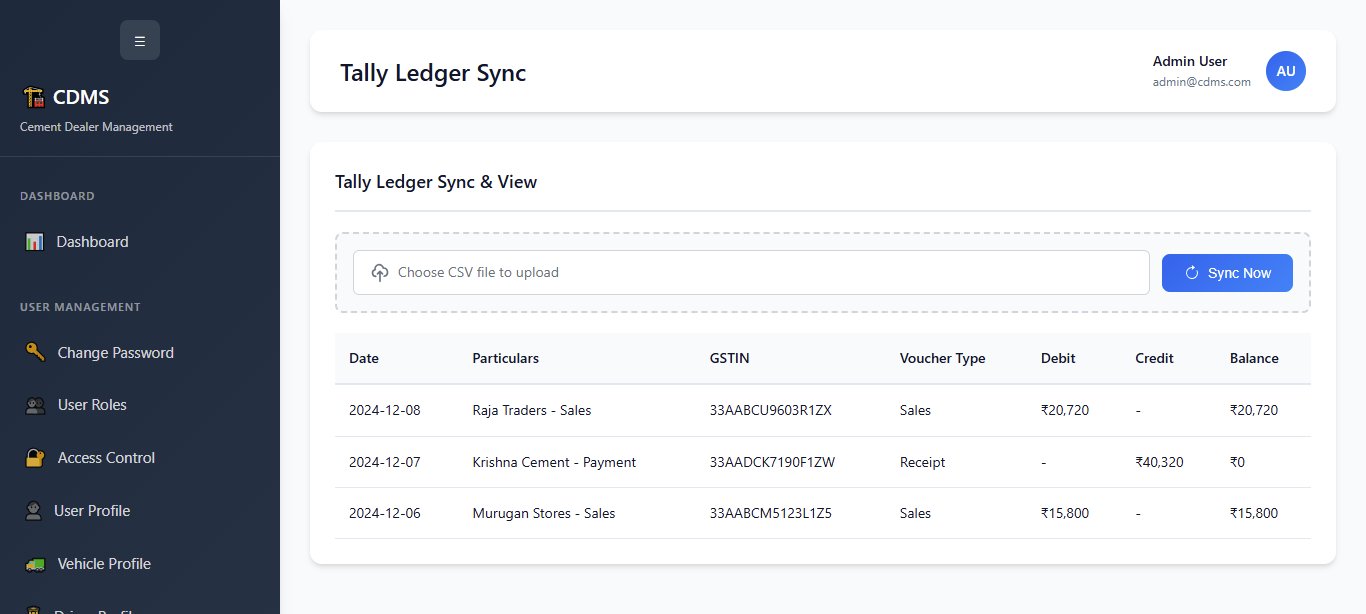Click the wrench icon beside Change Password
Screen dimensions: 1366x614
pyautogui.click(x=34, y=352)
